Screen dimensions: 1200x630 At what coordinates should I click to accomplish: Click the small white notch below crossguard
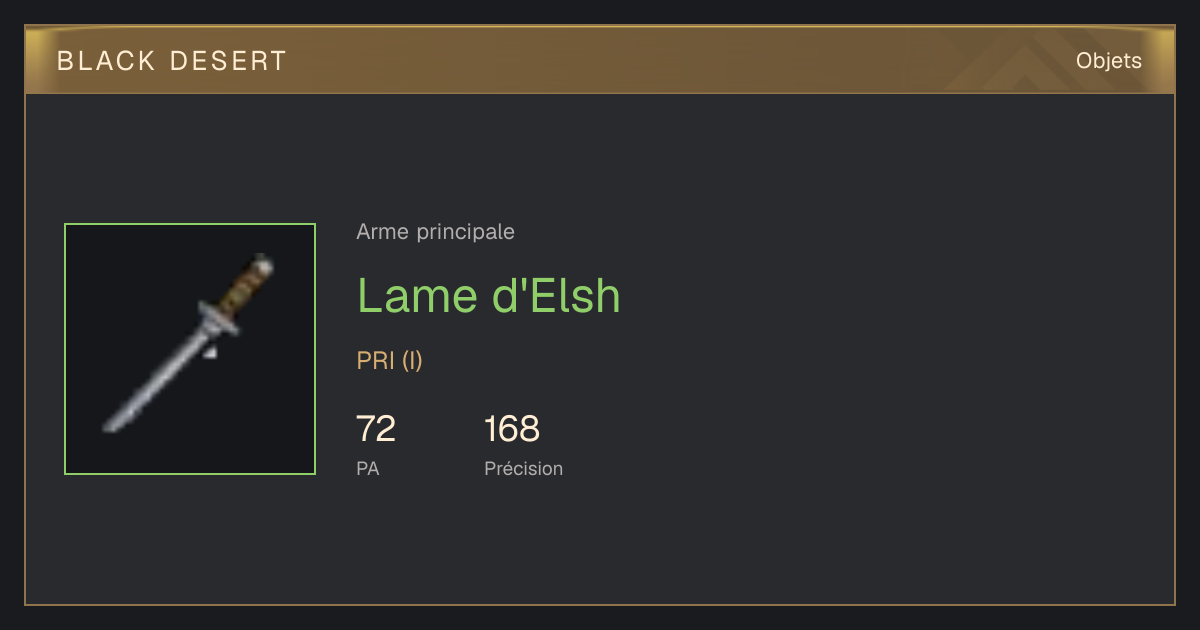210,352
